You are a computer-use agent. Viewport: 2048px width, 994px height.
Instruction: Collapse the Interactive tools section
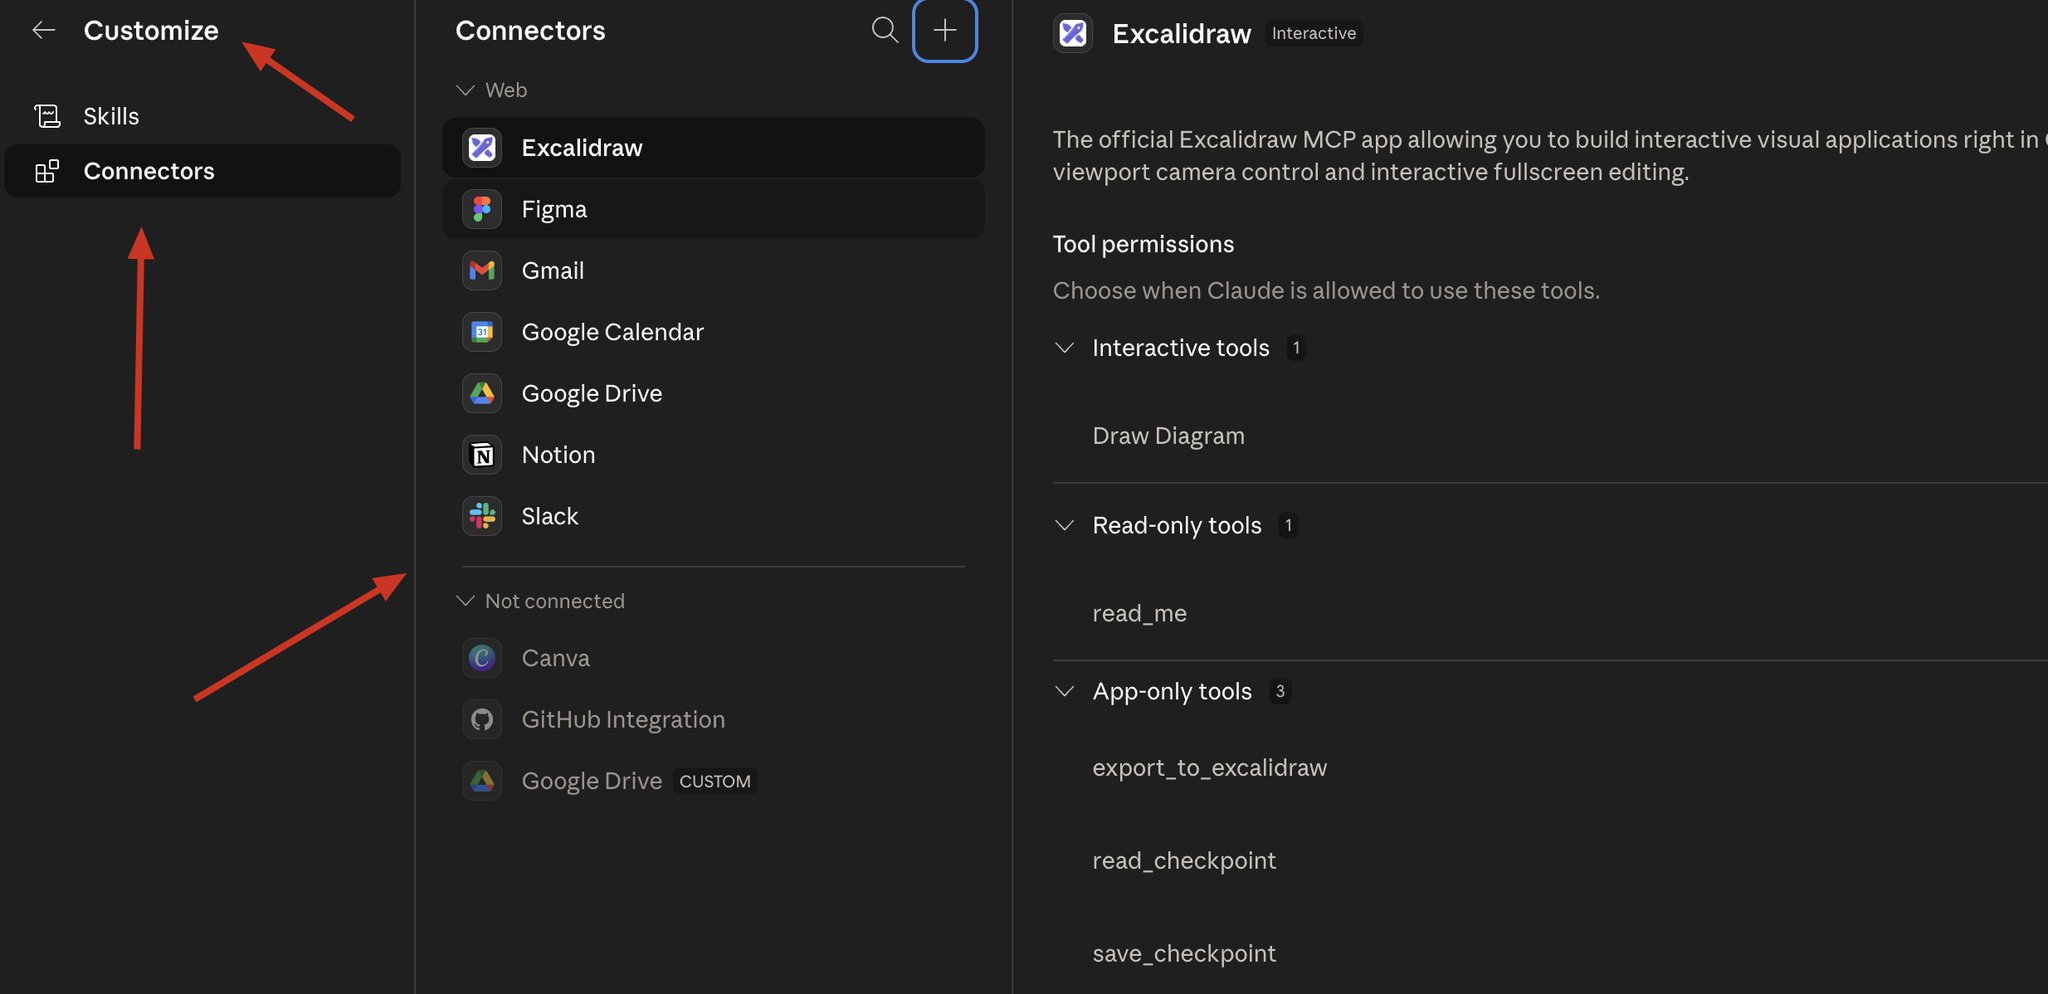(x=1065, y=348)
